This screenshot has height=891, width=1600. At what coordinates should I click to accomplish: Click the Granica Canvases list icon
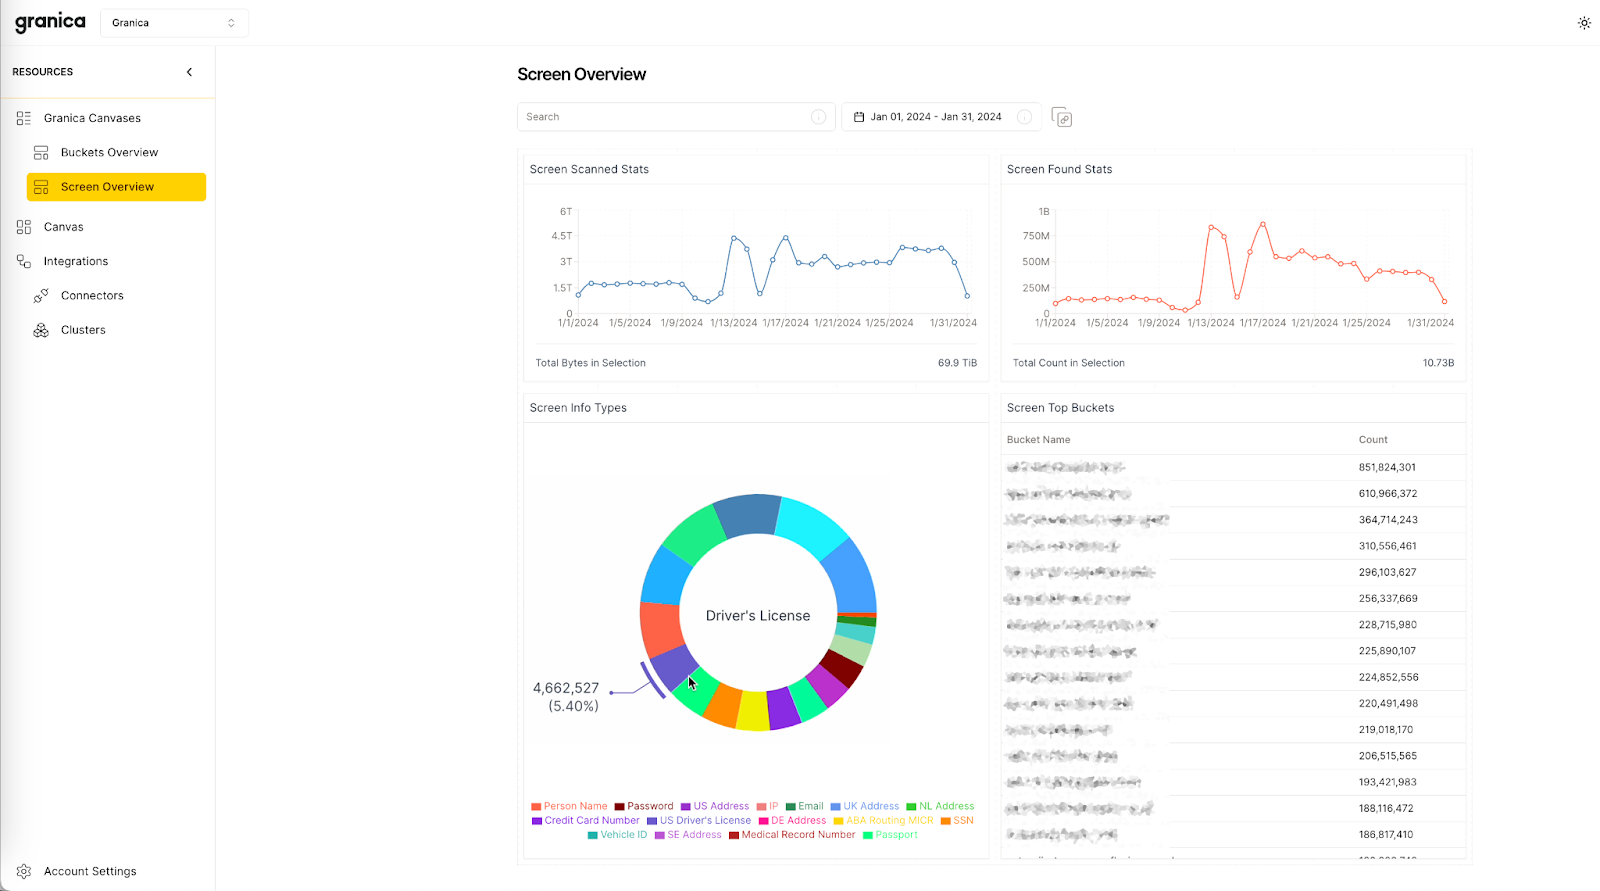pos(24,118)
